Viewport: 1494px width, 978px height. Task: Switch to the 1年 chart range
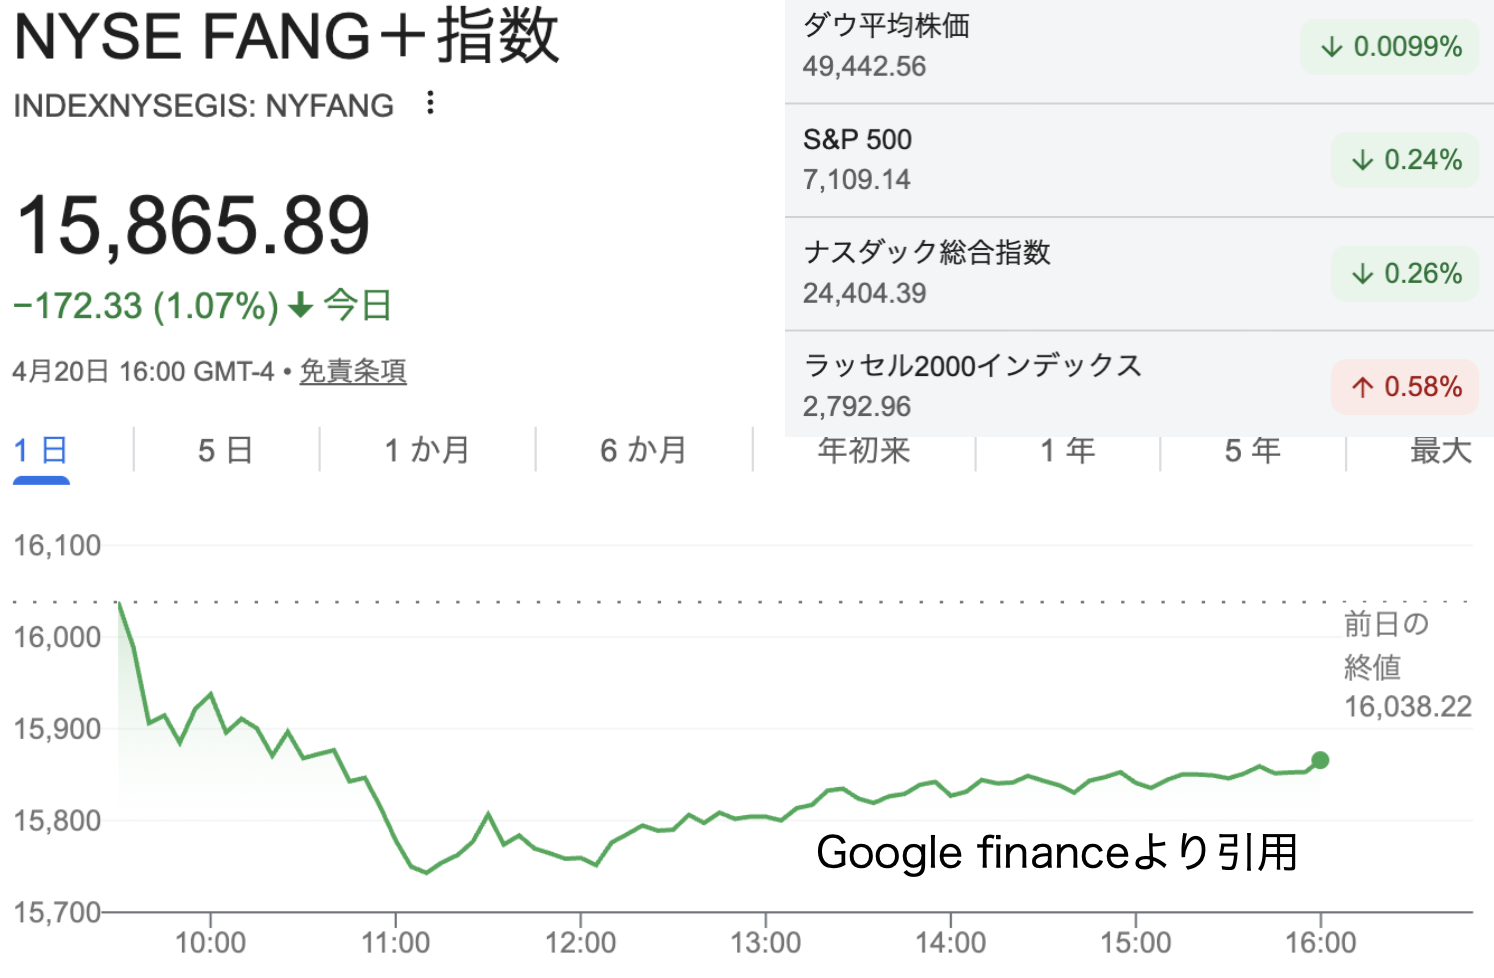pos(1067,451)
